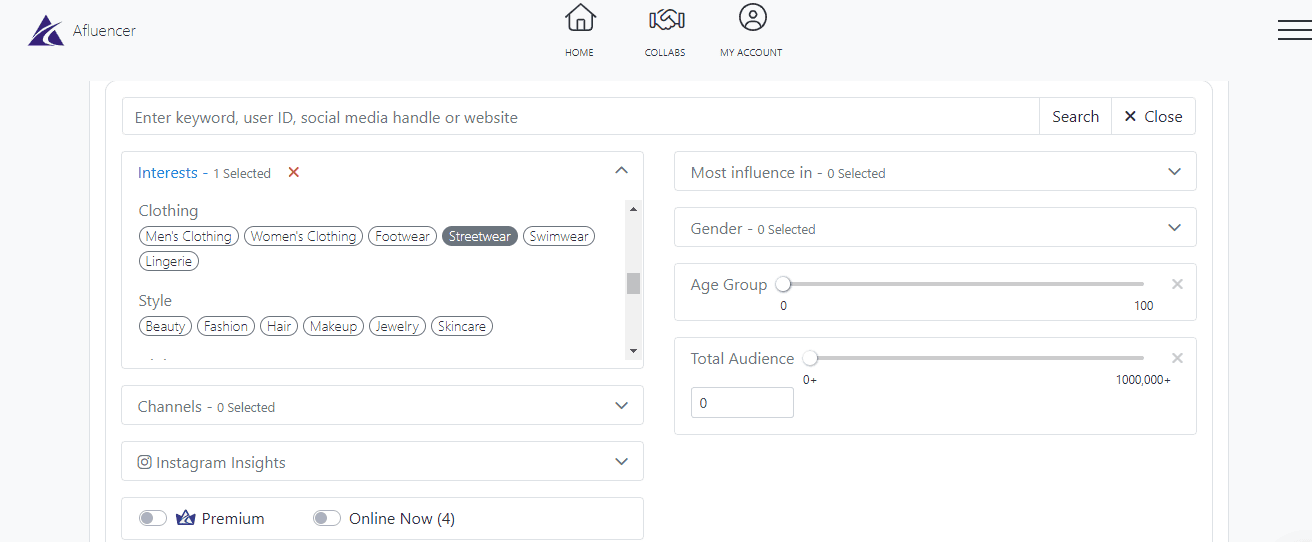Click the Style category heading

click(x=155, y=301)
